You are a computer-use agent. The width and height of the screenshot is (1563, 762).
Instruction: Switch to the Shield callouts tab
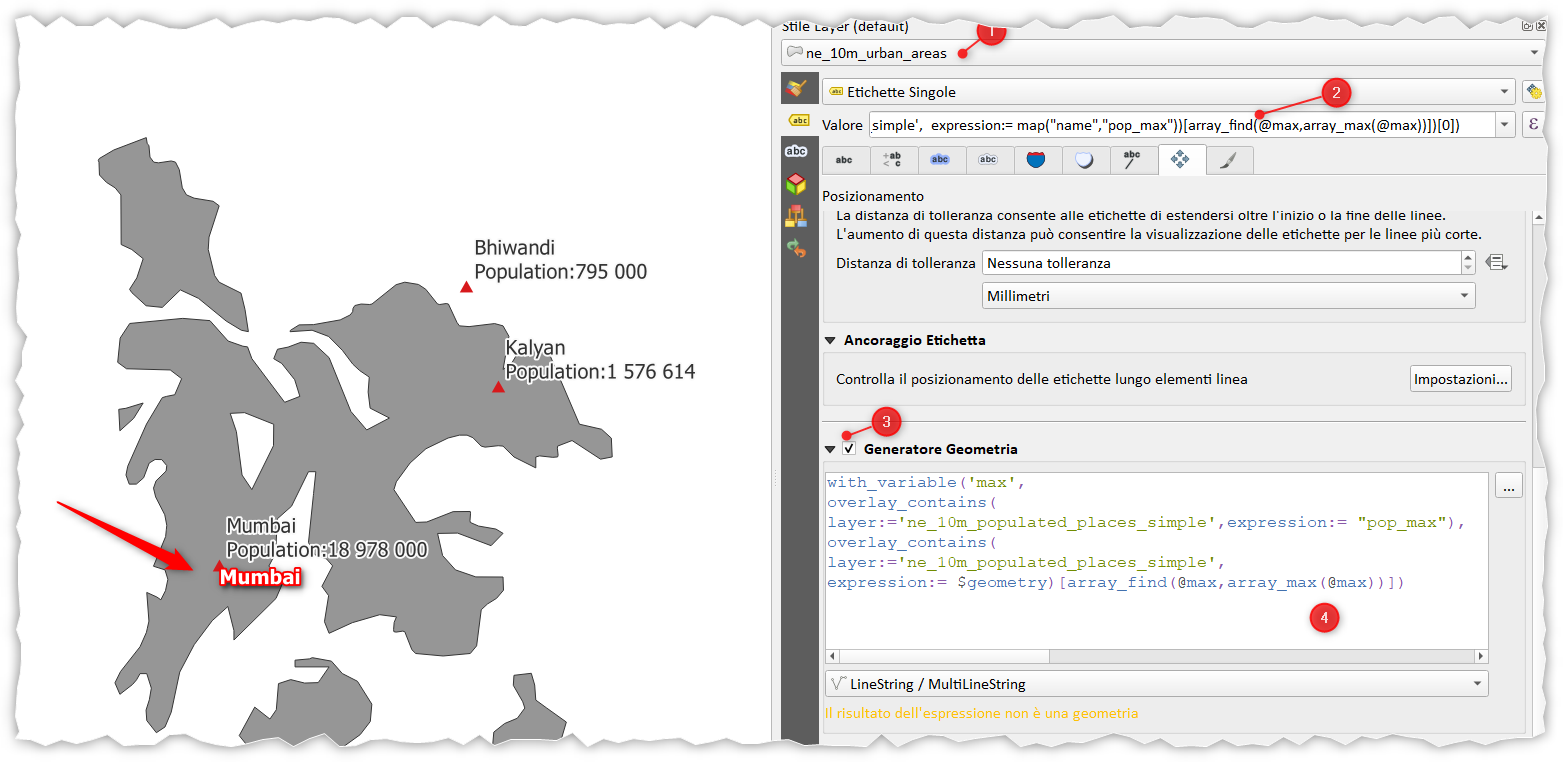[1036, 160]
